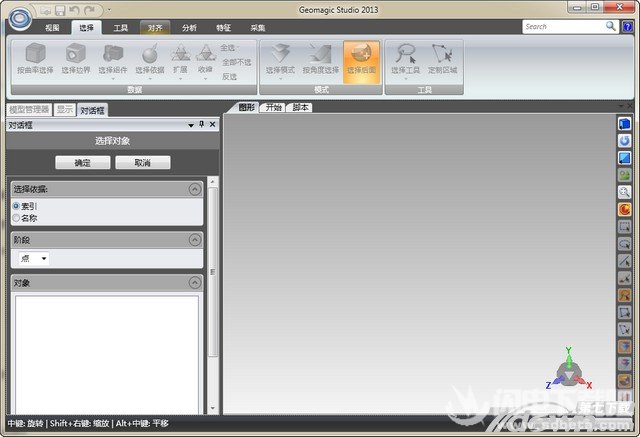Close the 对话框 panel
Image resolution: width=640 pixels, height=437 pixels.
tap(212, 124)
